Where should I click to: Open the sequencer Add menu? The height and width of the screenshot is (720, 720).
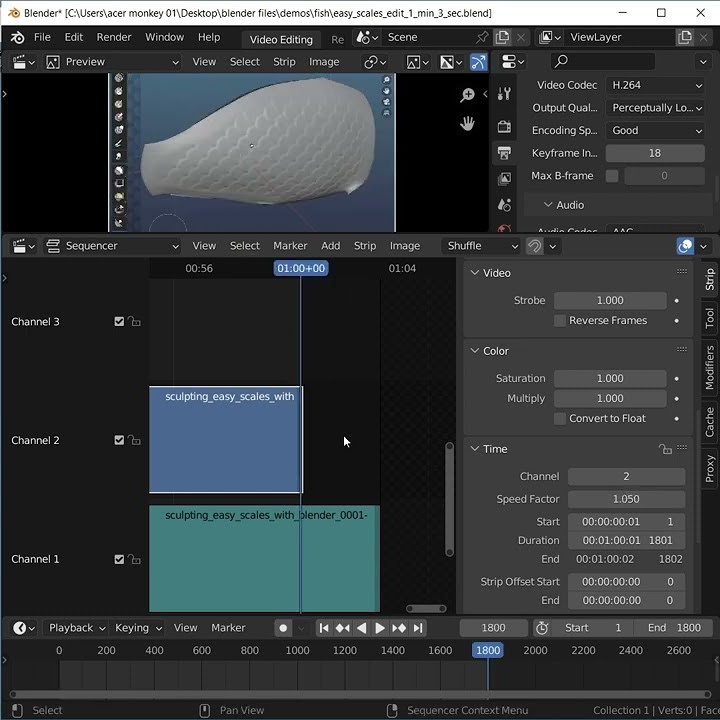pyautogui.click(x=331, y=246)
